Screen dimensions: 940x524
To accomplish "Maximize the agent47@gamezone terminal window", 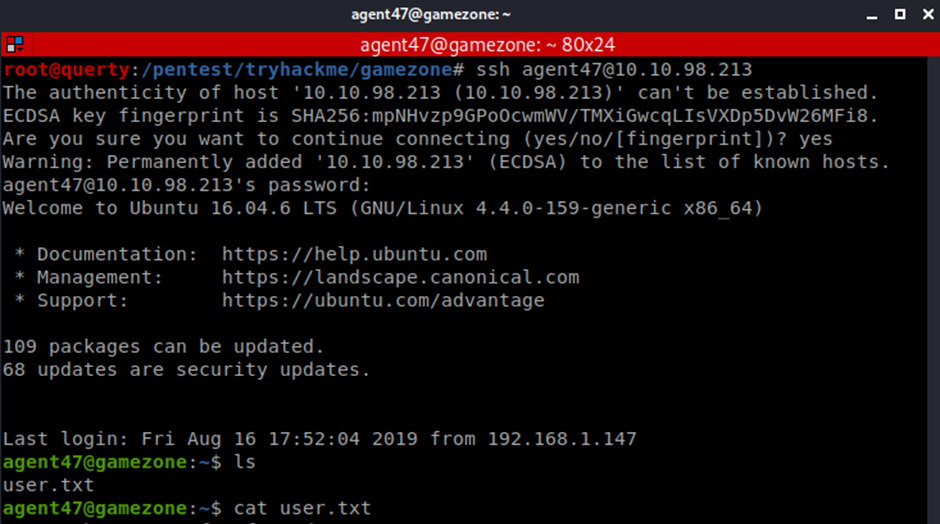I will (900, 14).
